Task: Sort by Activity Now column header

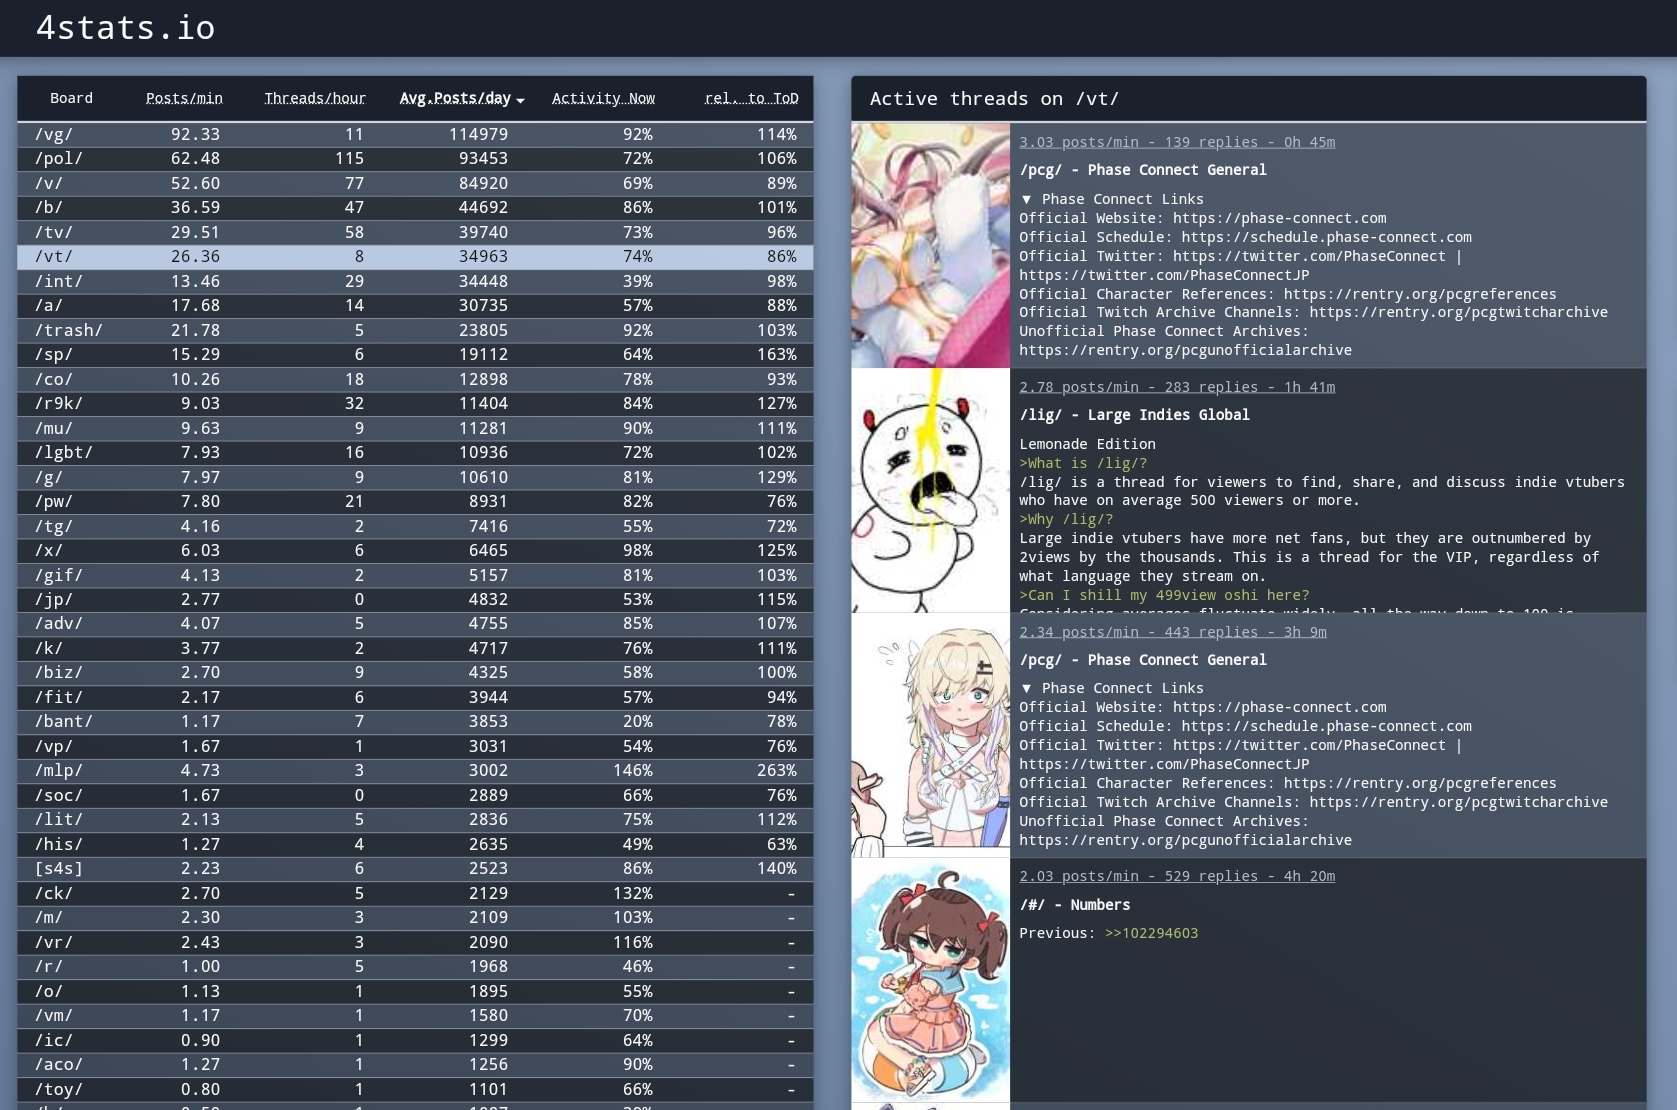Action: pyautogui.click(x=603, y=98)
